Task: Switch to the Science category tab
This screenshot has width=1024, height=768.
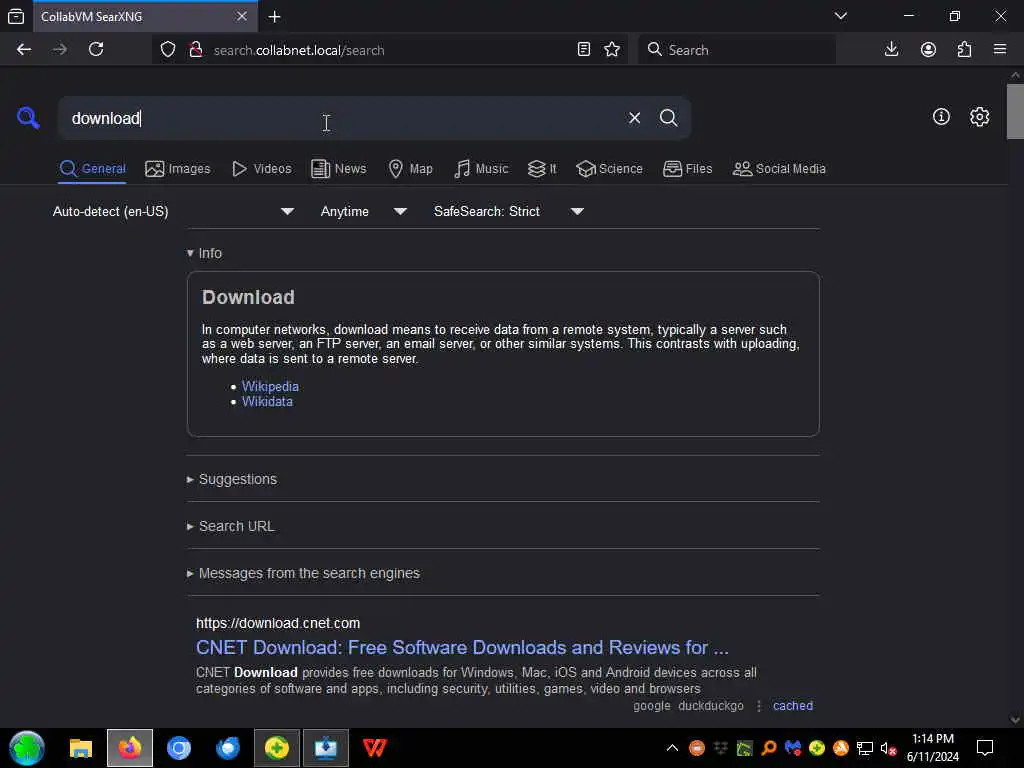Action: [609, 169]
